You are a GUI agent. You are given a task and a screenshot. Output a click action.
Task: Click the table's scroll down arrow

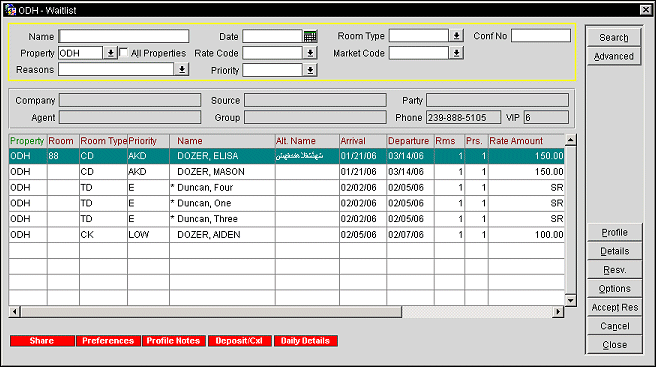click(571, 300)
